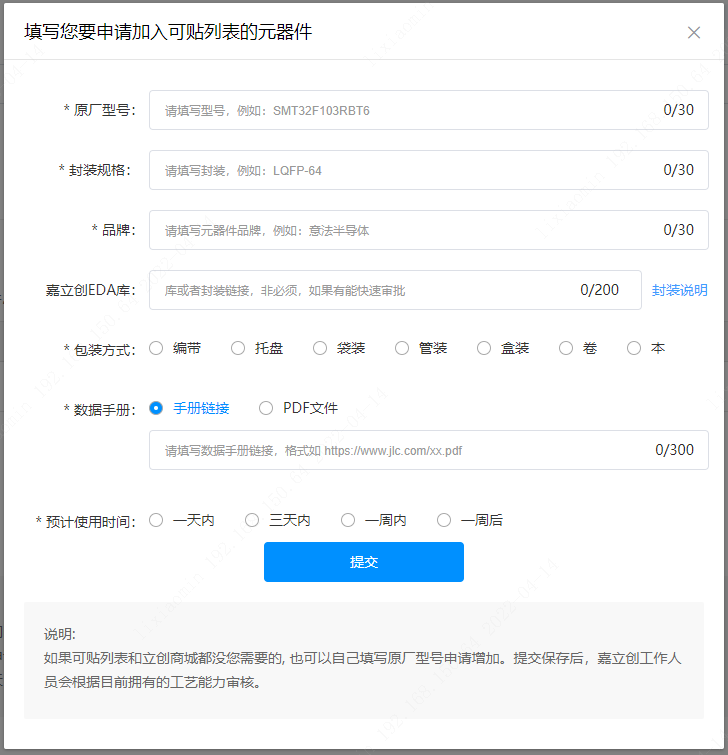Close the dialog with the X icon
This screenshot has width=728, height=755.
click(694, 32)
